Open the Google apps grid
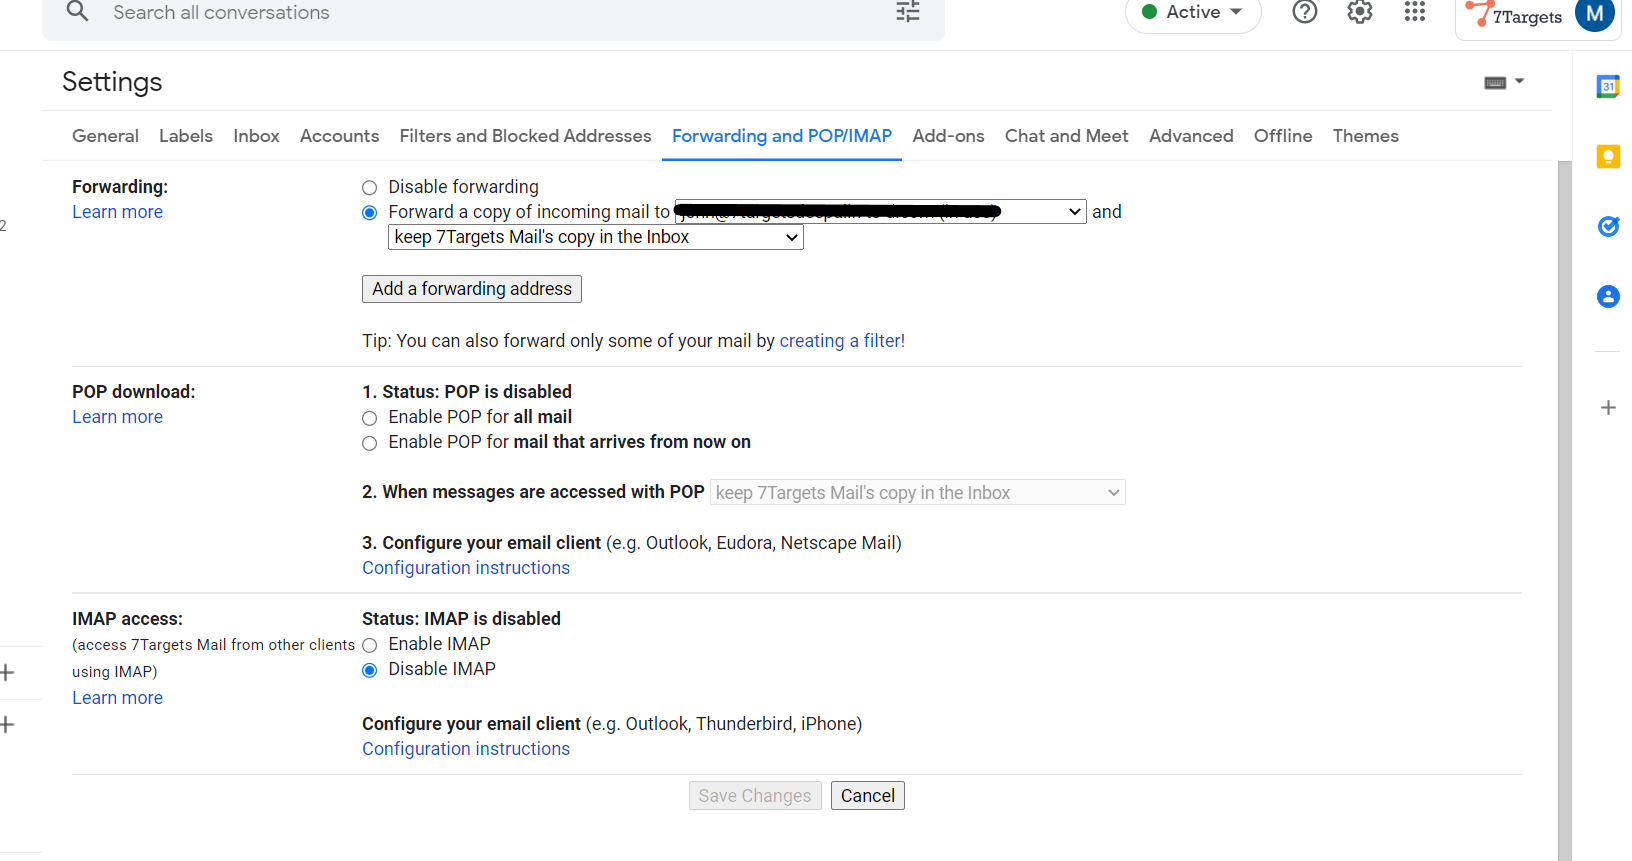The image size is (1632, 861). (x=1414, y=12)
